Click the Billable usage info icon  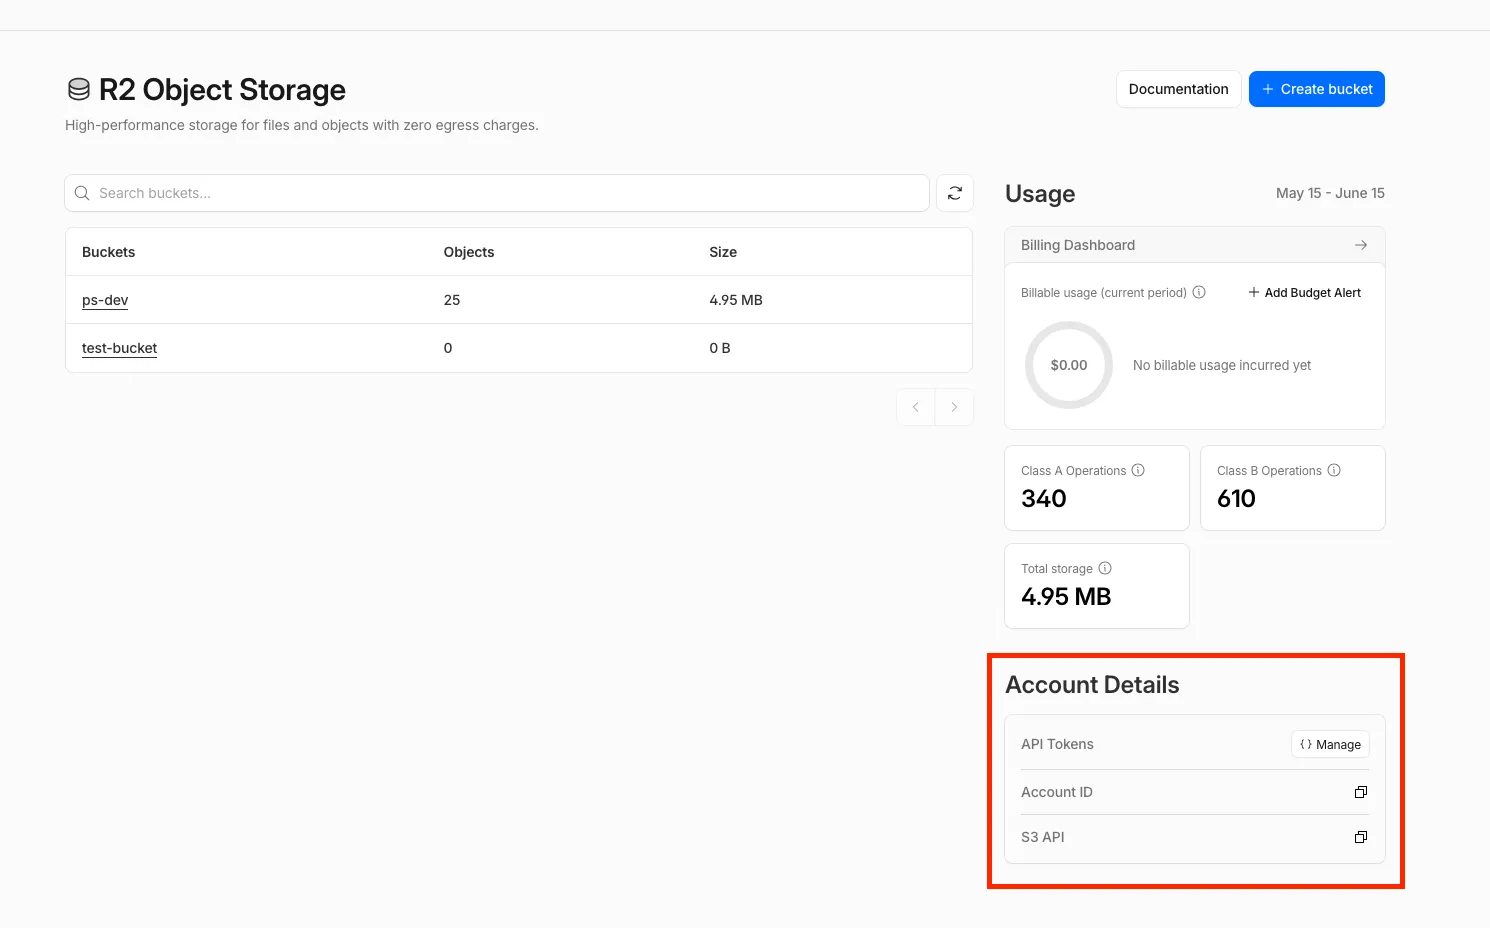(x=1199, y=292)
